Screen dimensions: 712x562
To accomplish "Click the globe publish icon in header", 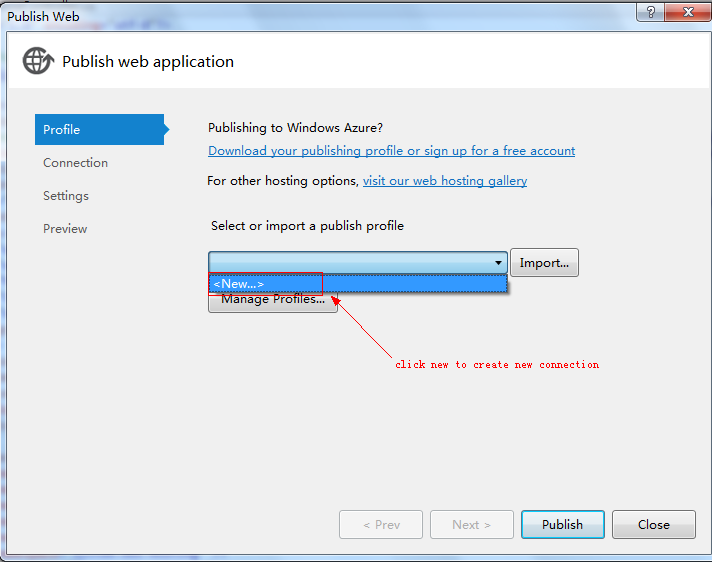I will 38,61.
